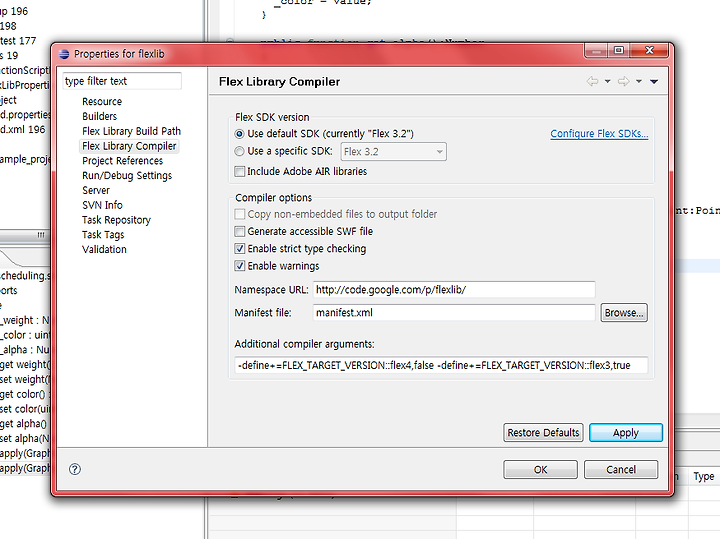Restore Defaults for compiler settings
This screenshot has height=539, width=720.
pos(543,432)
